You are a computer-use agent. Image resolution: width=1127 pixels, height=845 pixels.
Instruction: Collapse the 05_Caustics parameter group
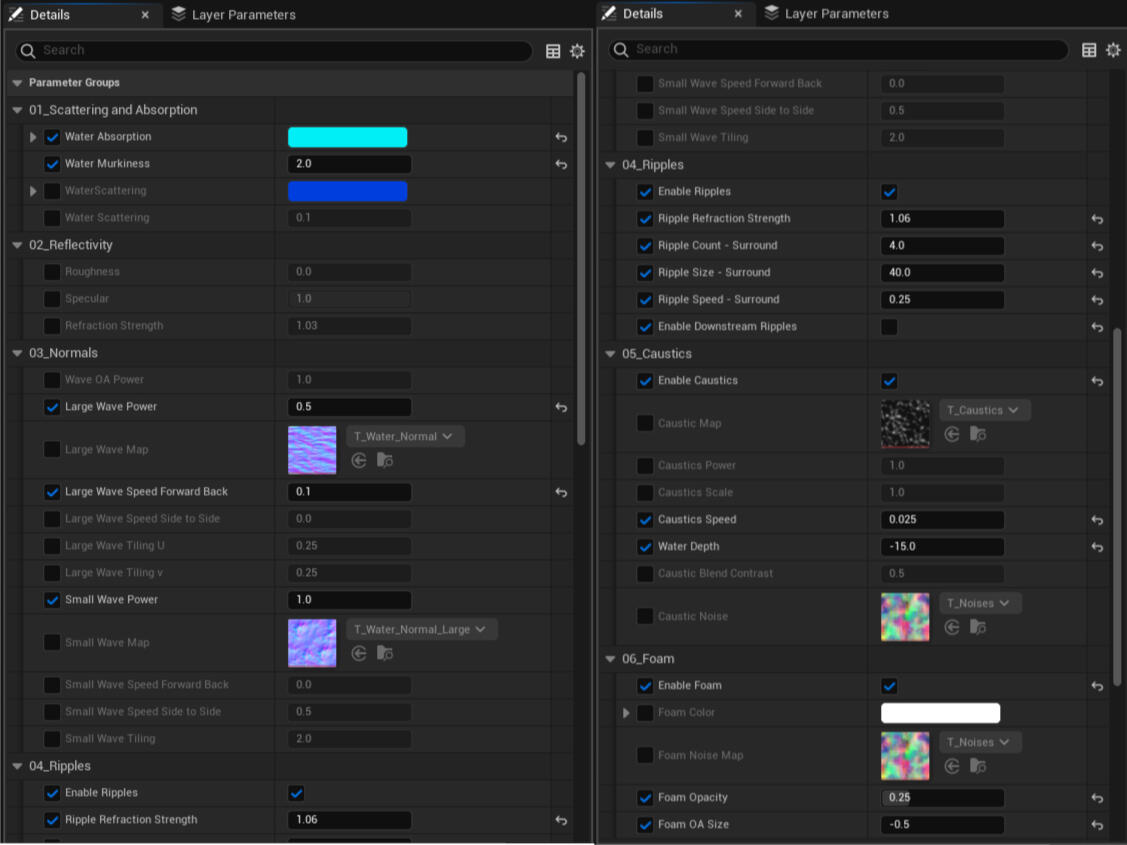609,353
